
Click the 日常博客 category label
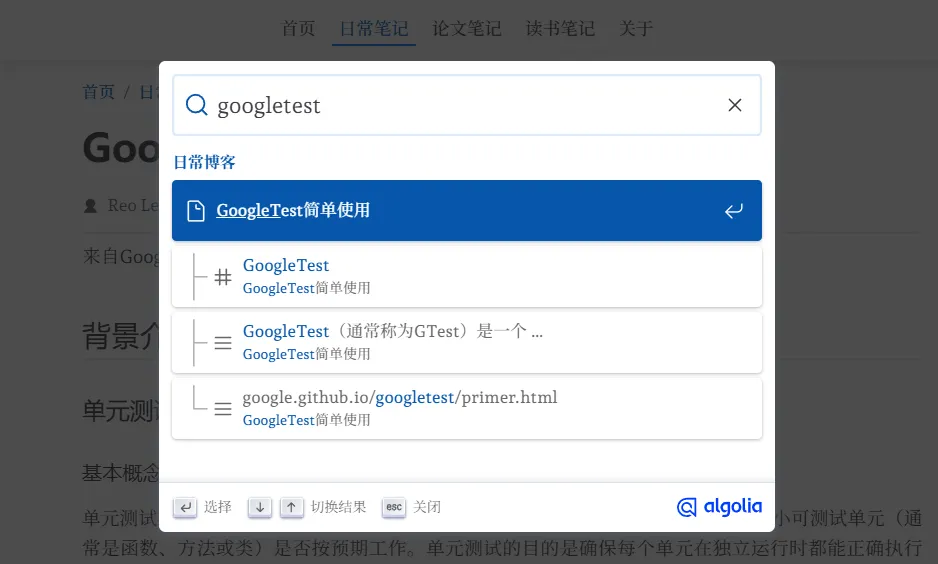[205, 162]
